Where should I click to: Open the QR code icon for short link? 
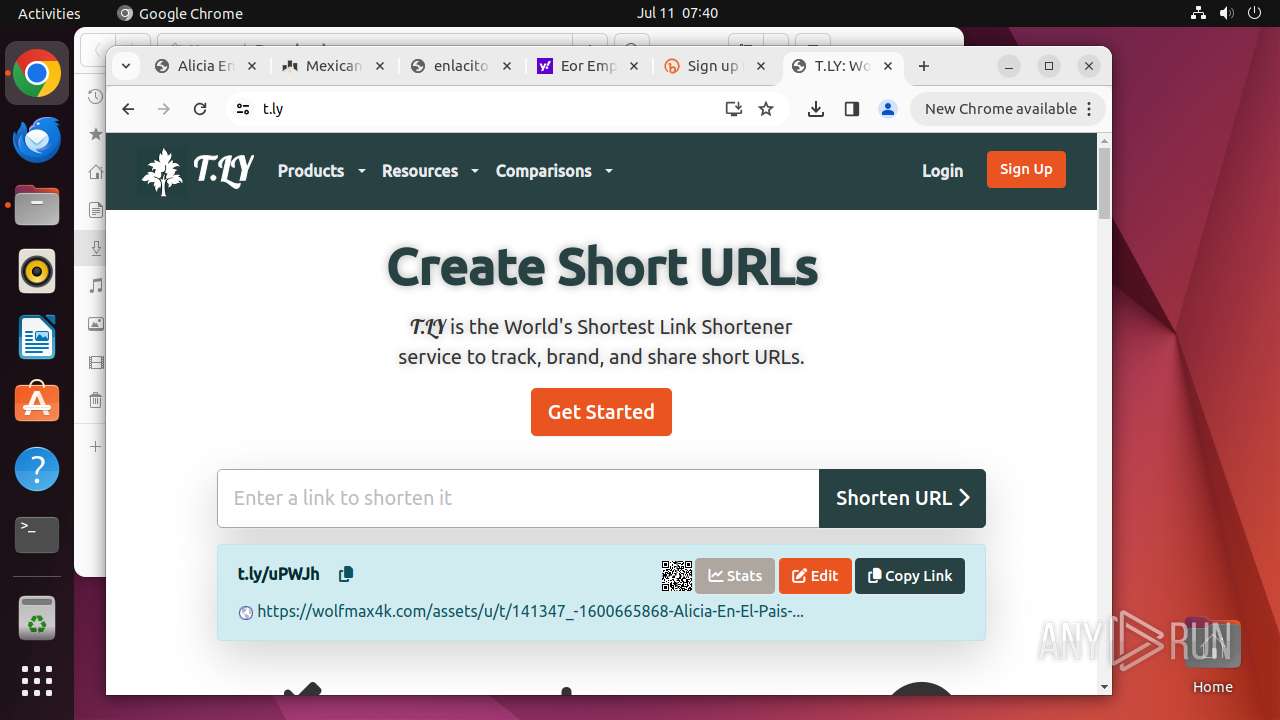click(x=677, y=576)
